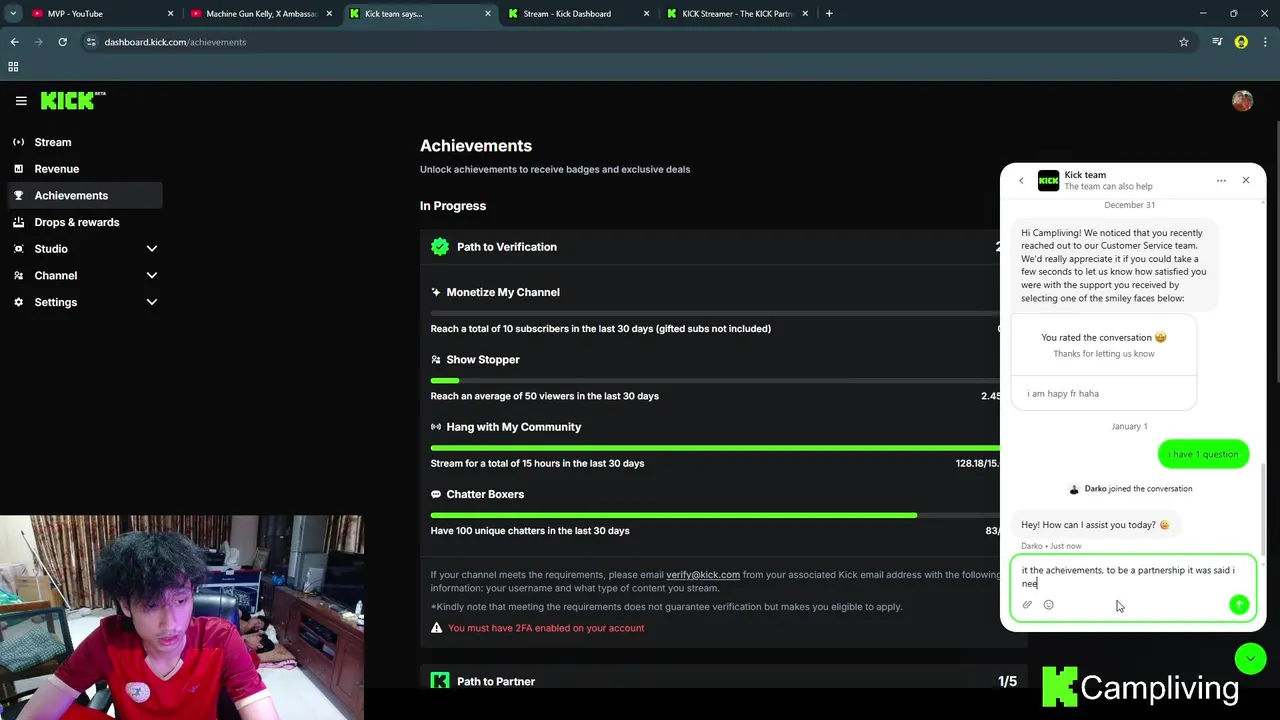Open the browser media control icon
The image size is (1280, 720).
point(1217,42)
